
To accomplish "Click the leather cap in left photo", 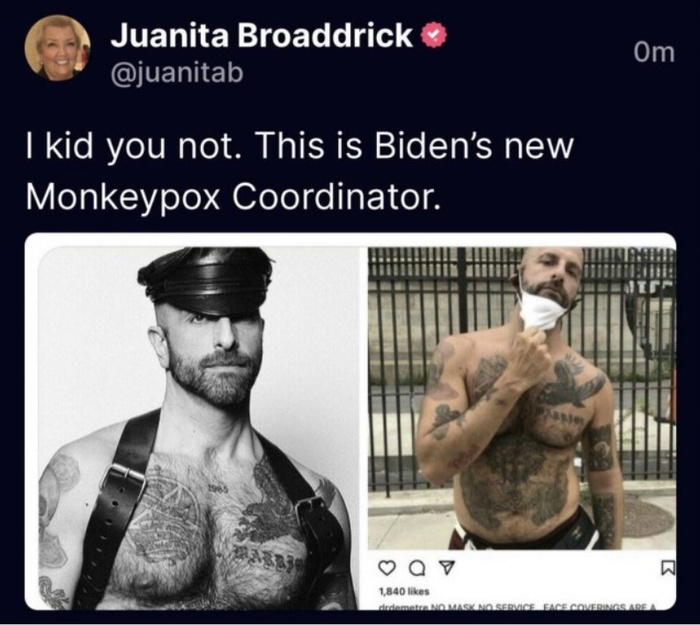I will coord(205,280).
